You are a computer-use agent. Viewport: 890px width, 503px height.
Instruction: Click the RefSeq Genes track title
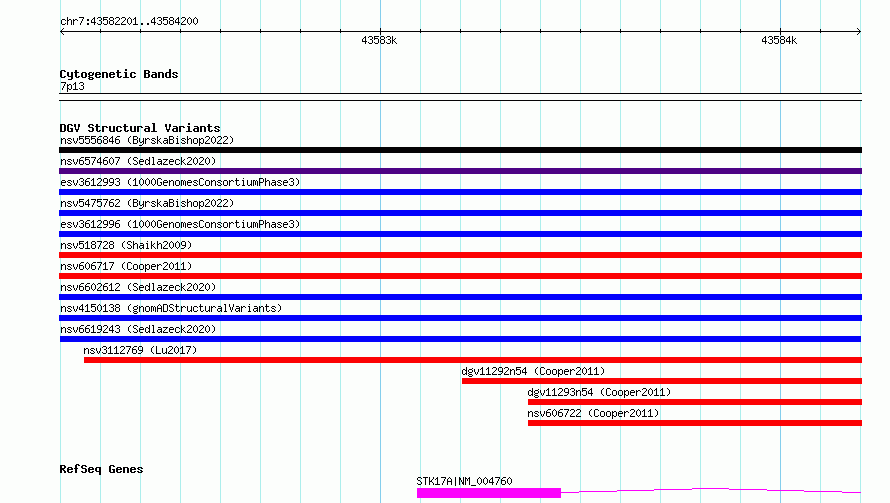coord(101,469)
